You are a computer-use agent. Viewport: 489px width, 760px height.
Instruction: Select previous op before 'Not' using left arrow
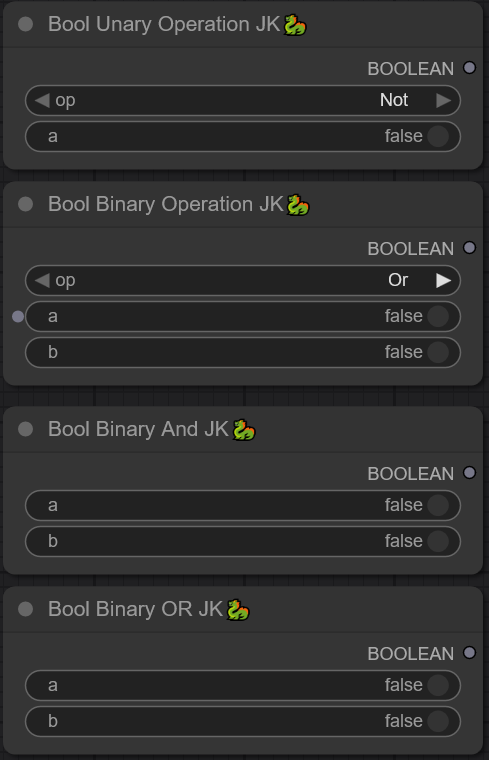click(42, 100)
